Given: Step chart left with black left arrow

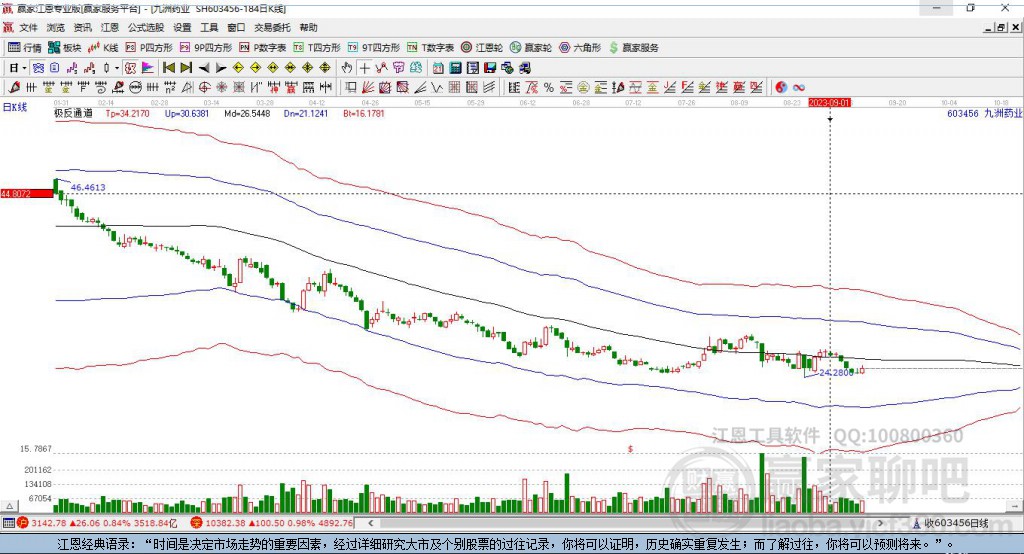Looking at the screenshot, I should point(204,68).
